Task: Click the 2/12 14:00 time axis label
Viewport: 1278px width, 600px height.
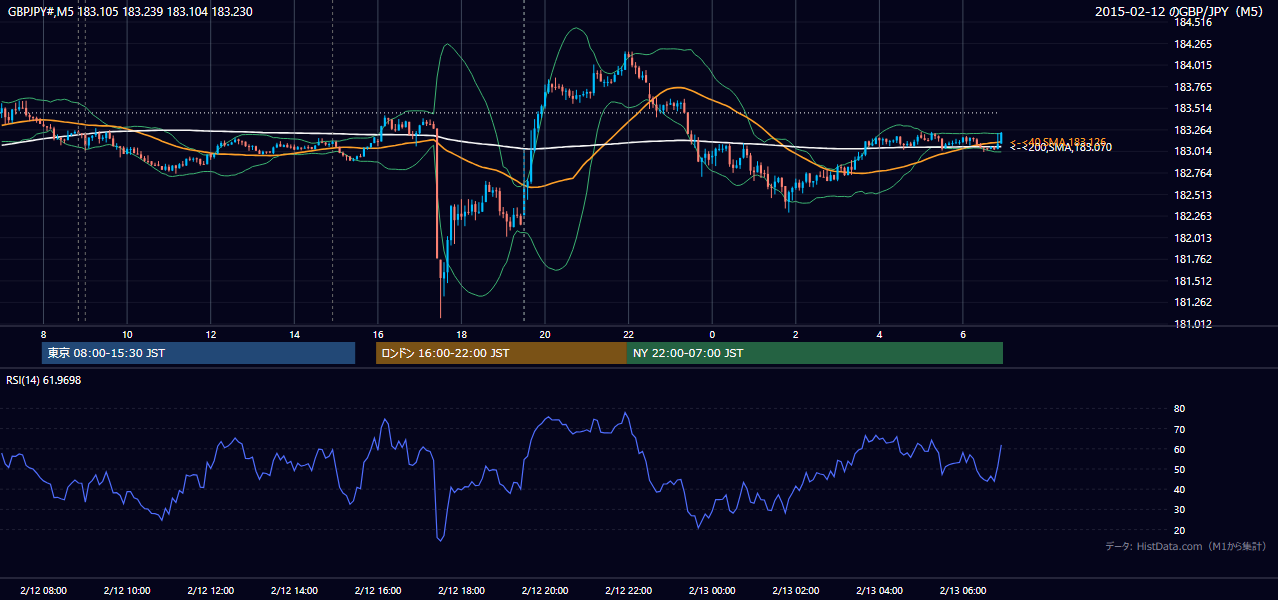Action: click(x=294, y=591)
